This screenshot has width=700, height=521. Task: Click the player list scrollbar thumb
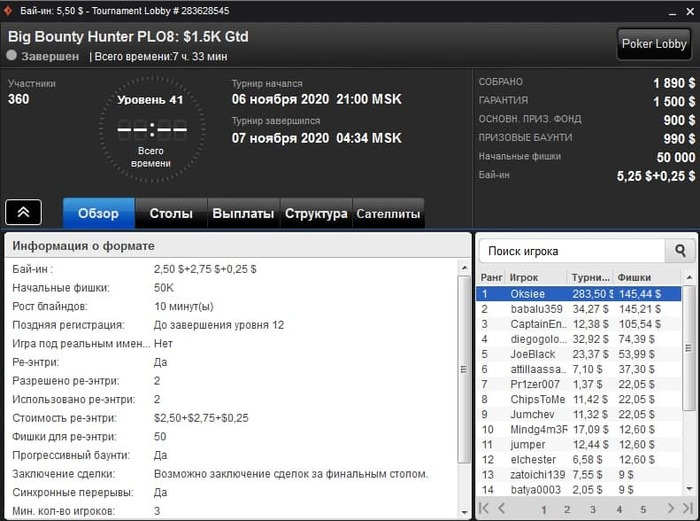coord(688,347)
